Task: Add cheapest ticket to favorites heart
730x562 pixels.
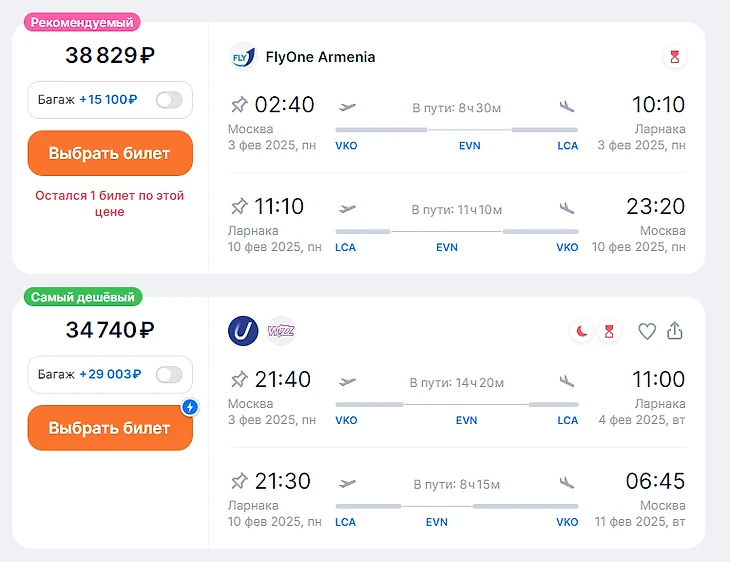Action: click(x=647, y=331)
